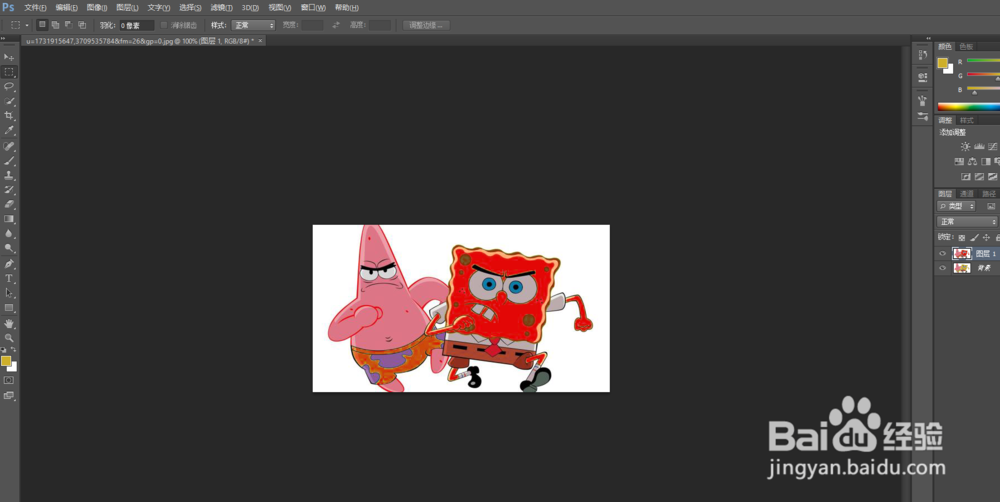Select the Pen tool
Image resolution: width=1000 pixels, height=502 pixels.
(x=9, y=264)
